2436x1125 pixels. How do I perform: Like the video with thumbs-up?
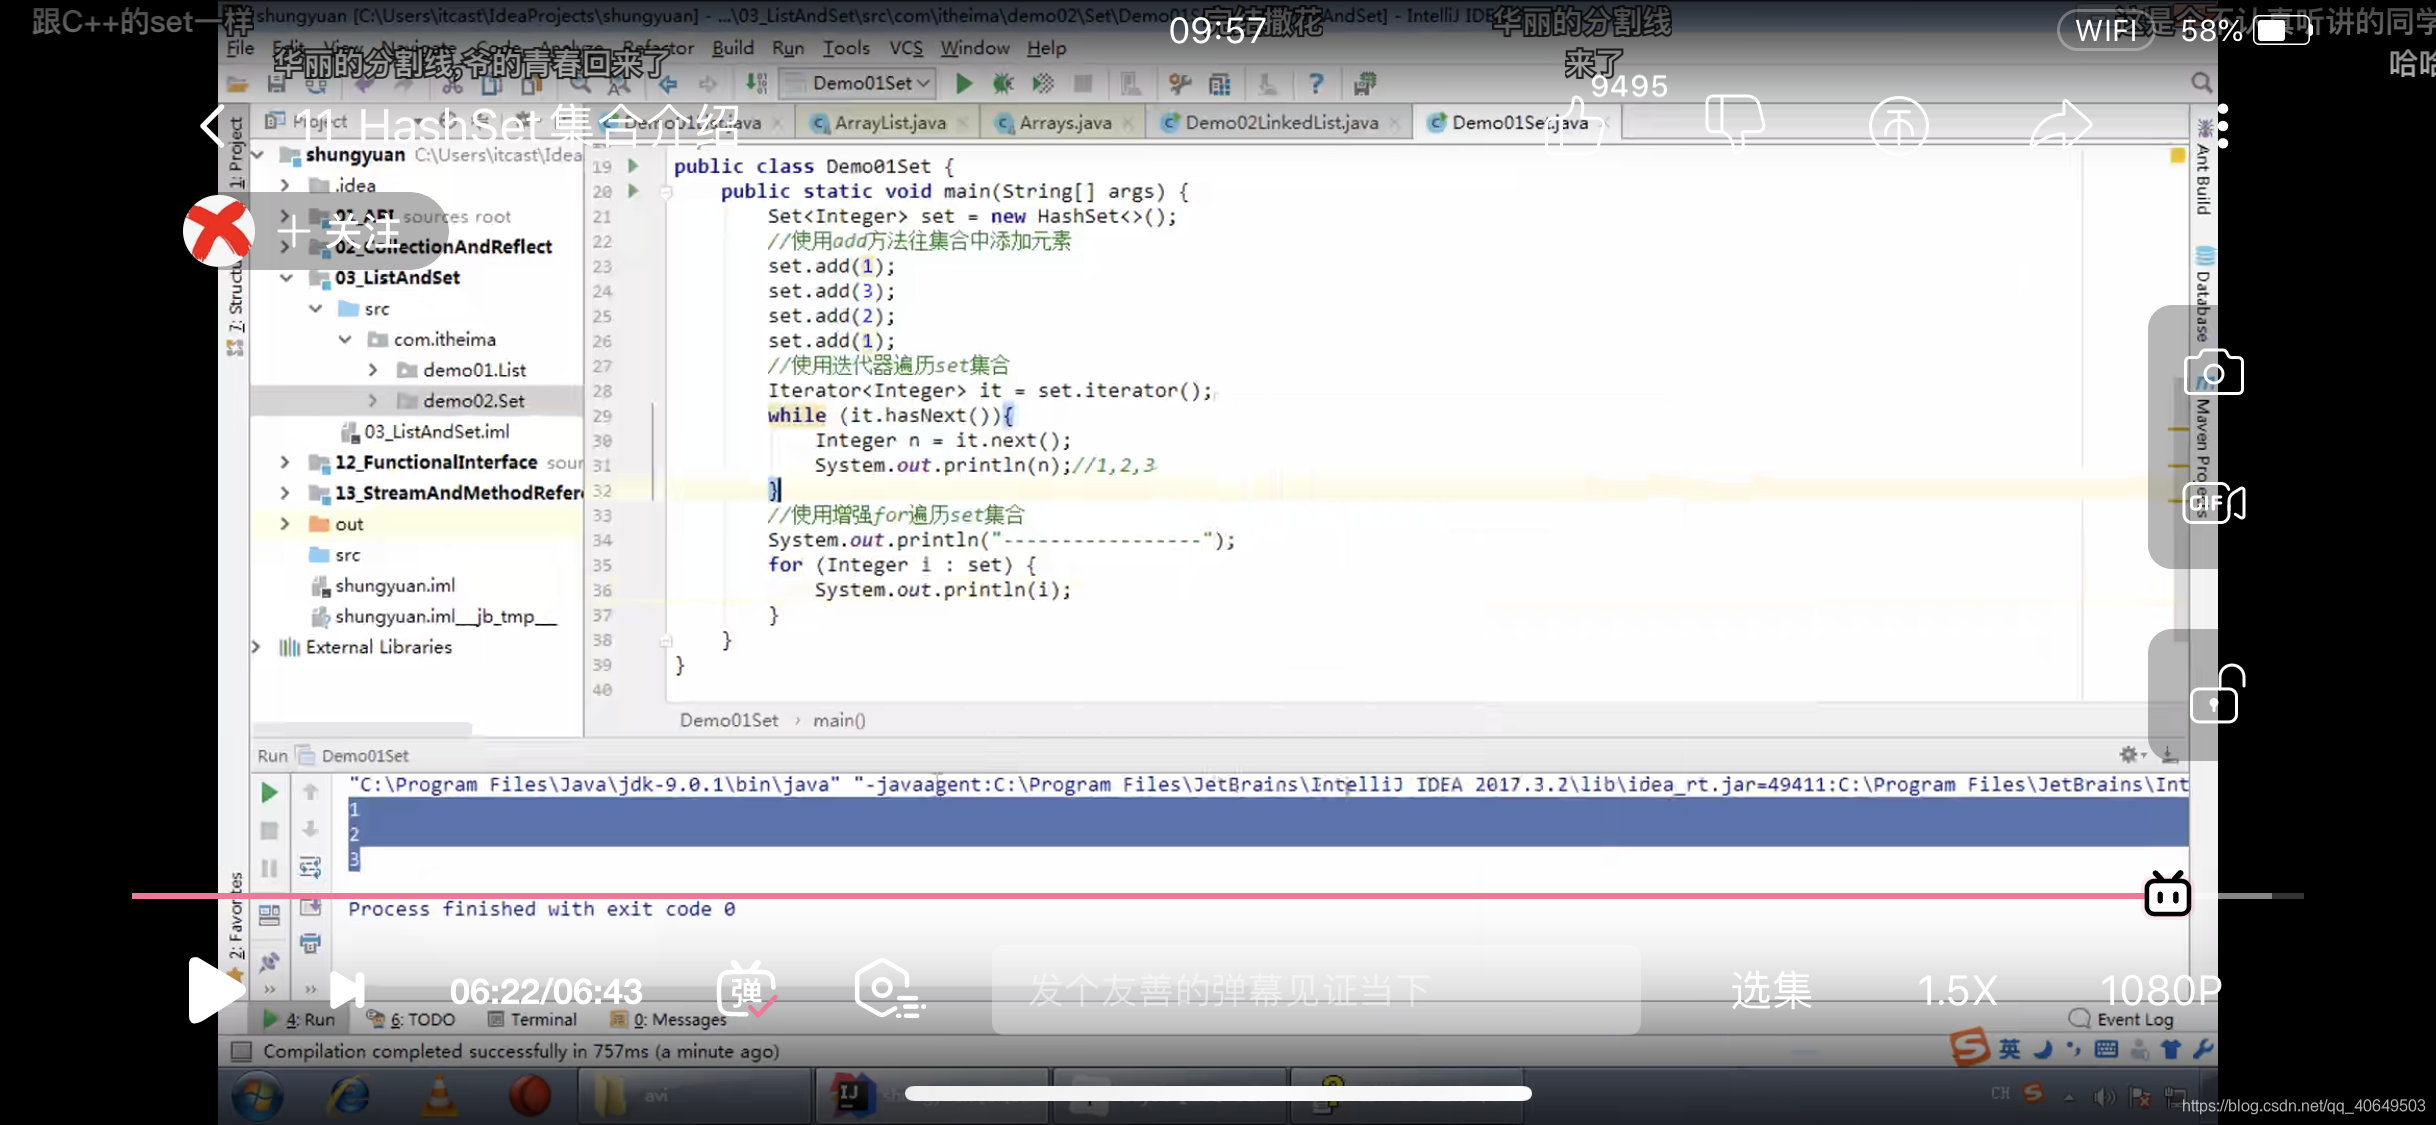1575,124
